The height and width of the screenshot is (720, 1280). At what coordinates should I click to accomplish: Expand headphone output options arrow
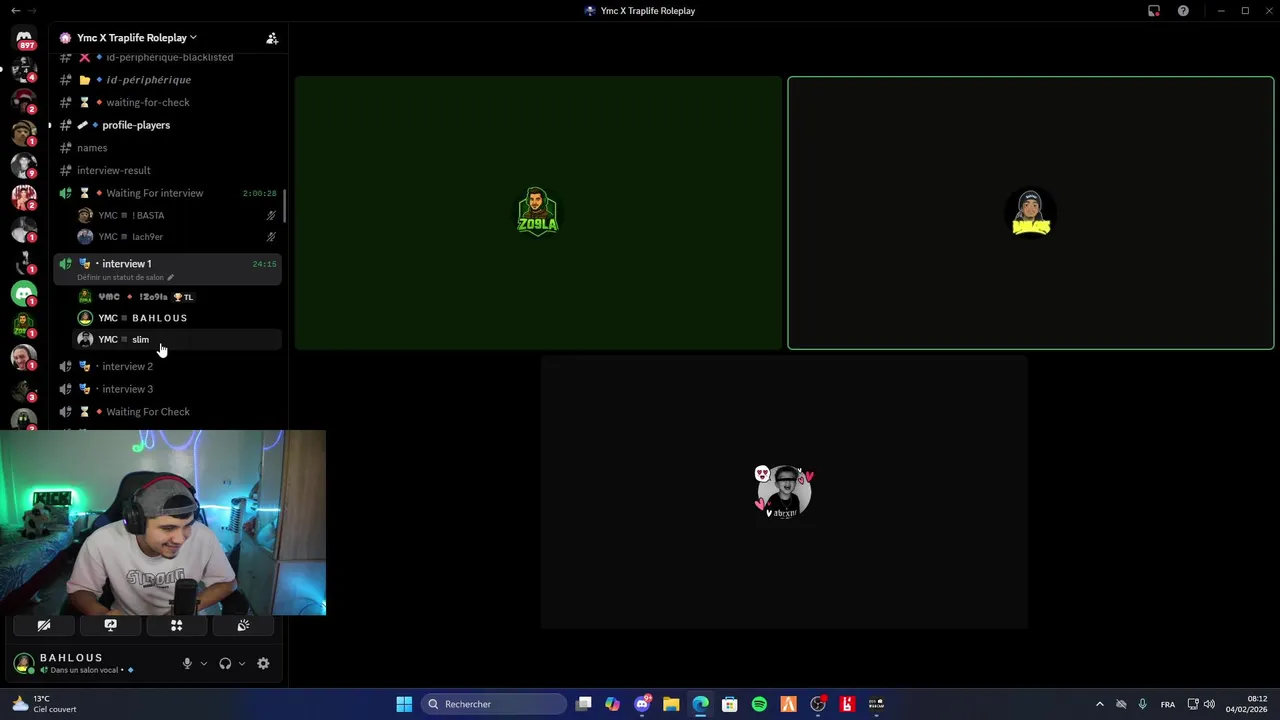click(x=241, y=663)
